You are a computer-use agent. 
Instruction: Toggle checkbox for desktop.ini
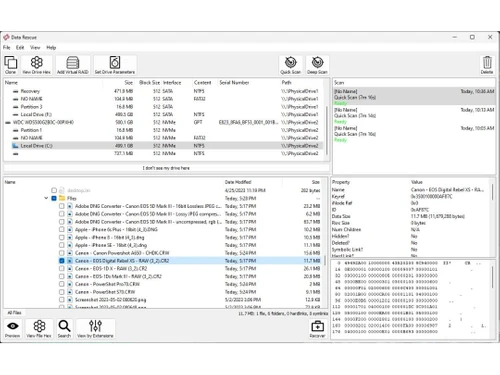(54, 190)
